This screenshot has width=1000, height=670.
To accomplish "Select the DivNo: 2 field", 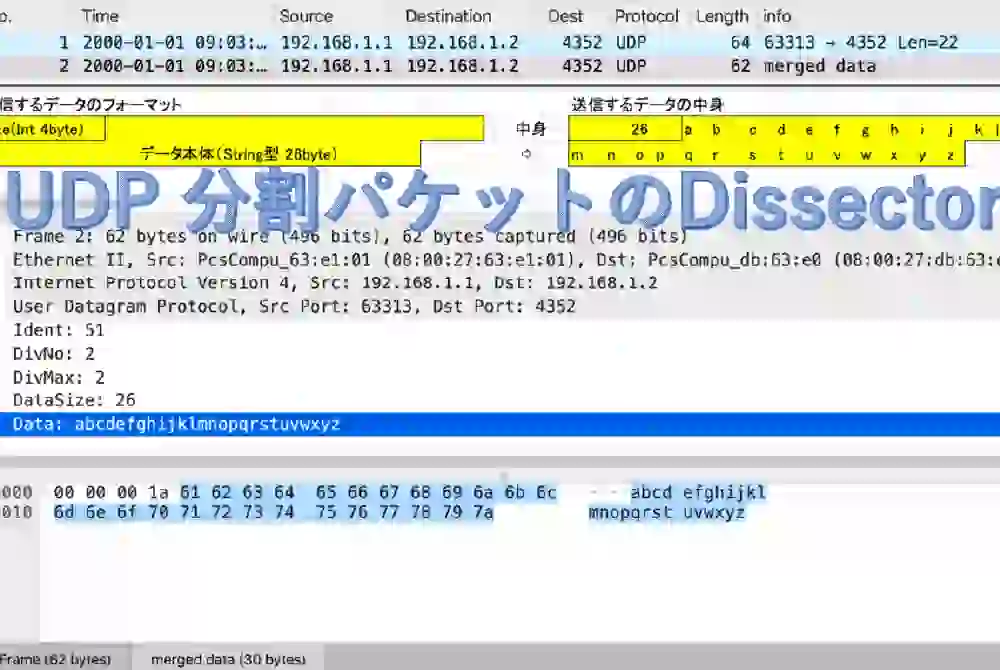I will [54, 353].
